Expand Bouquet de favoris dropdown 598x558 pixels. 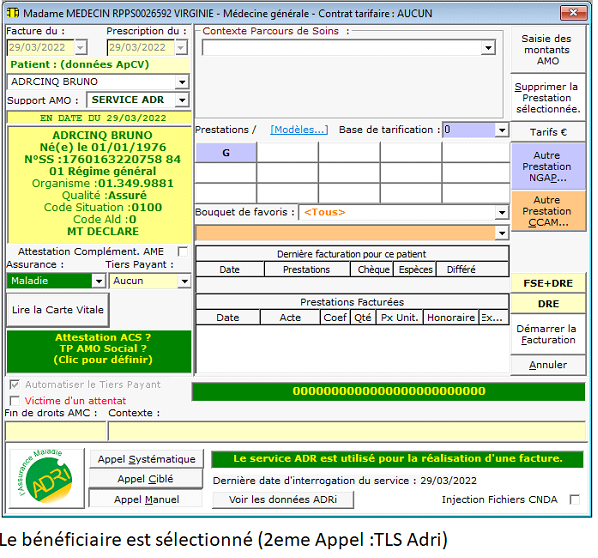tap(502, 212)
